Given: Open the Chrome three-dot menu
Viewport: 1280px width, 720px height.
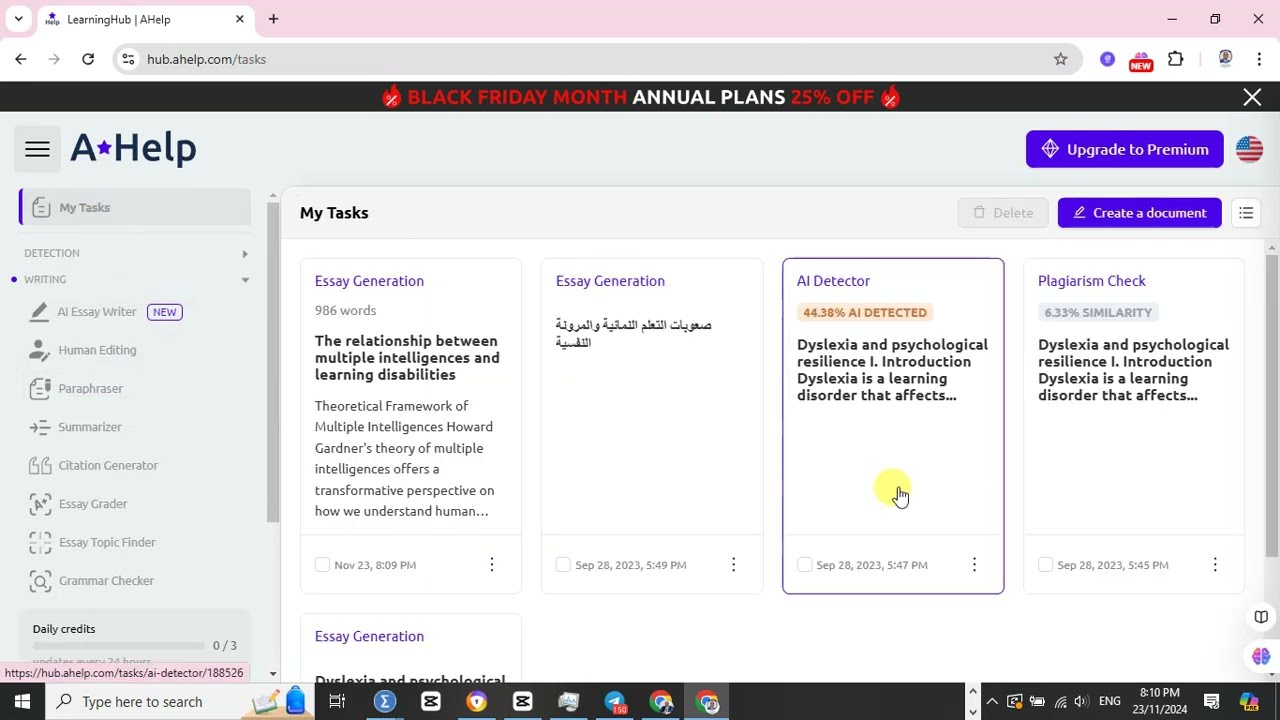Looking at the screenshot, I should pos(1259,59).
